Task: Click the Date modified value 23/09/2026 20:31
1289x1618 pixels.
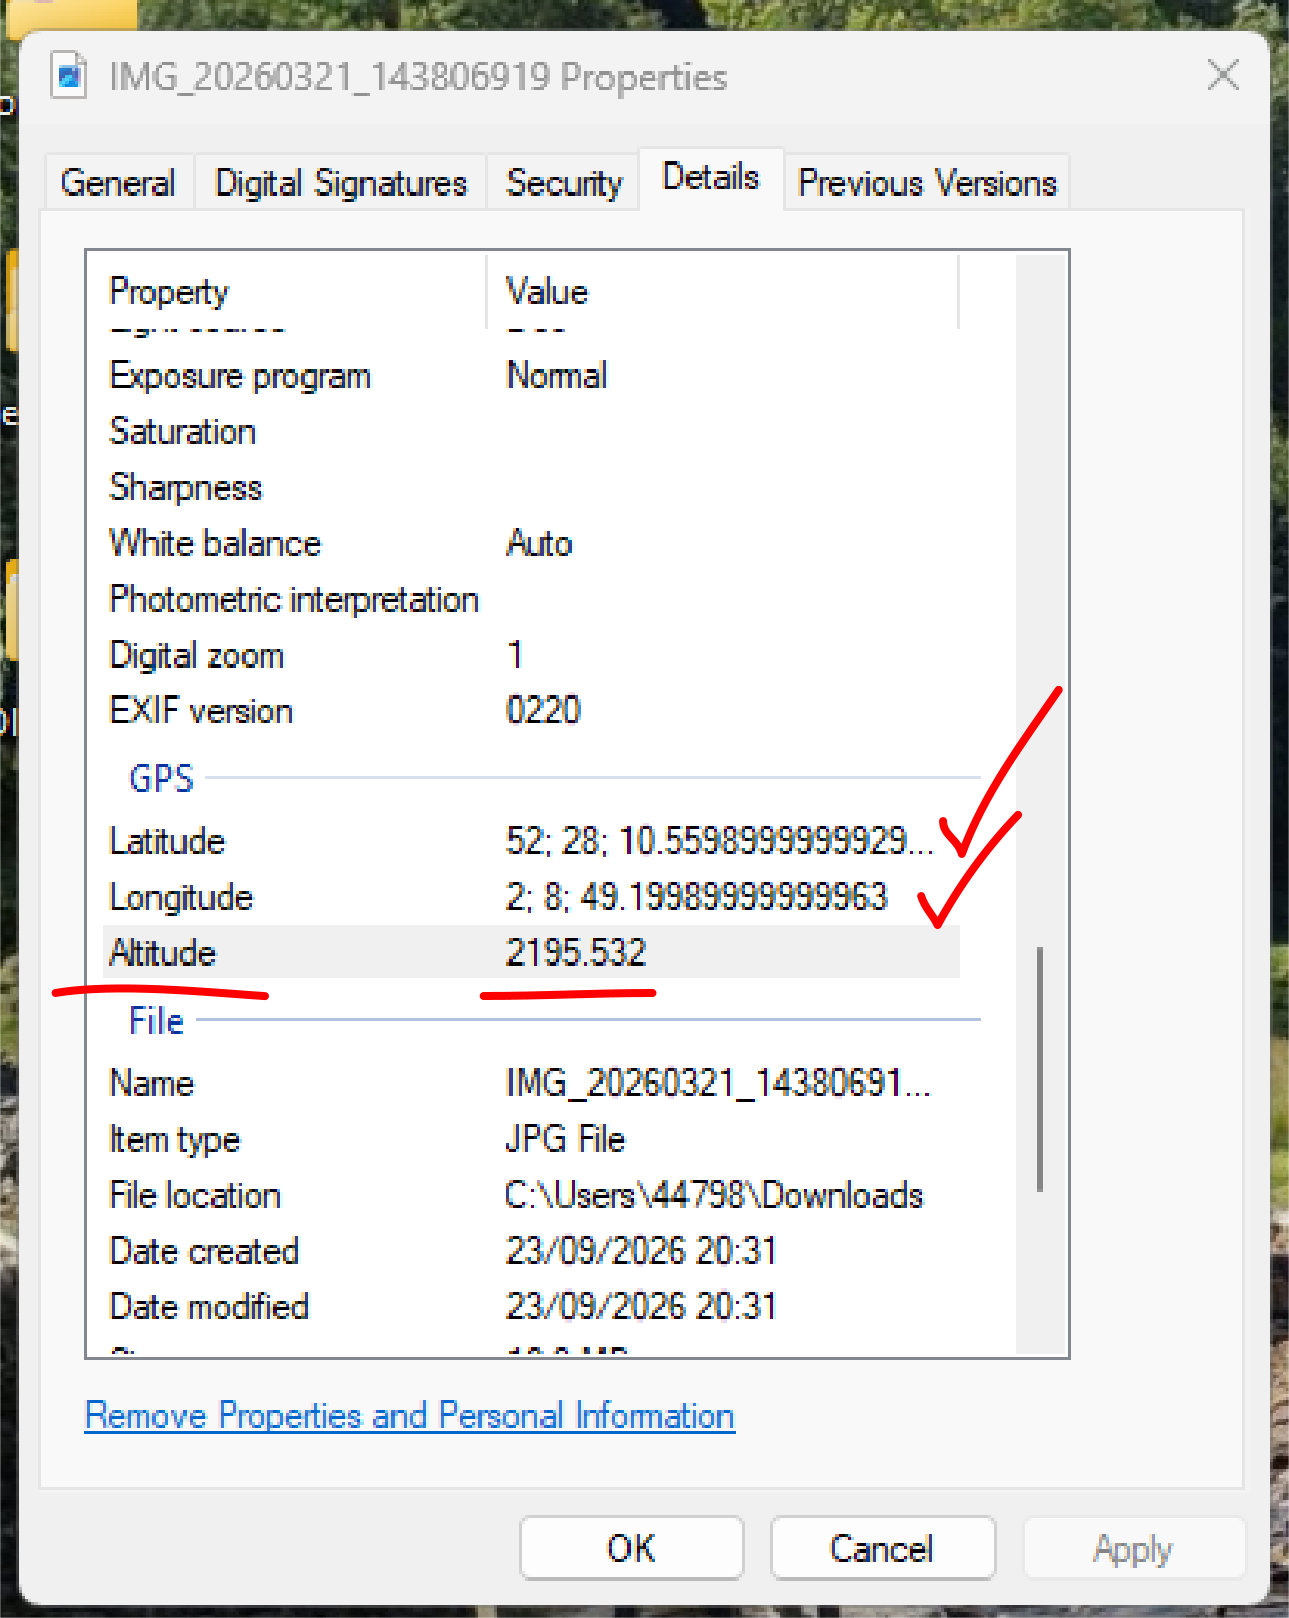Action: [641, 1307]
